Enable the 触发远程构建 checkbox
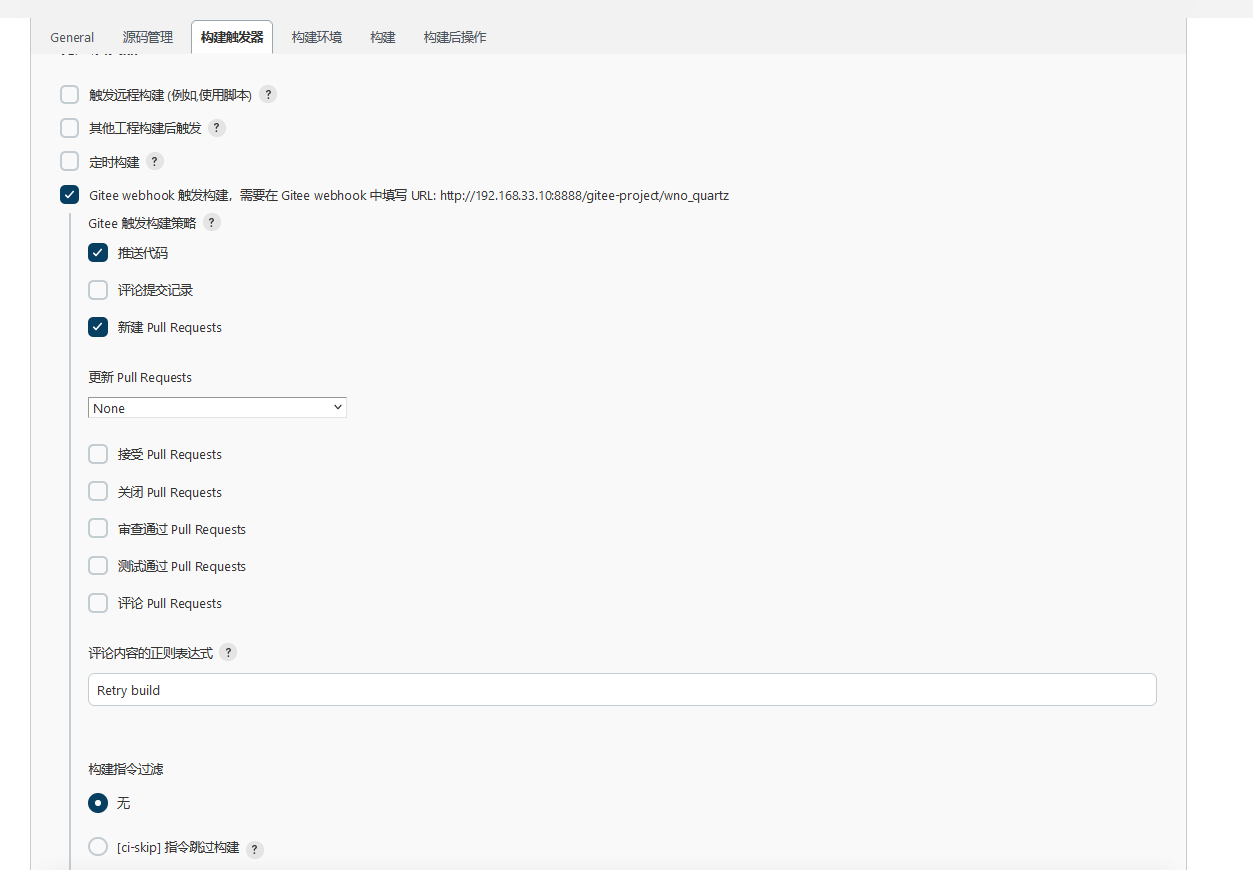This screenshot has width=1253, height=870. click(70, 95)
